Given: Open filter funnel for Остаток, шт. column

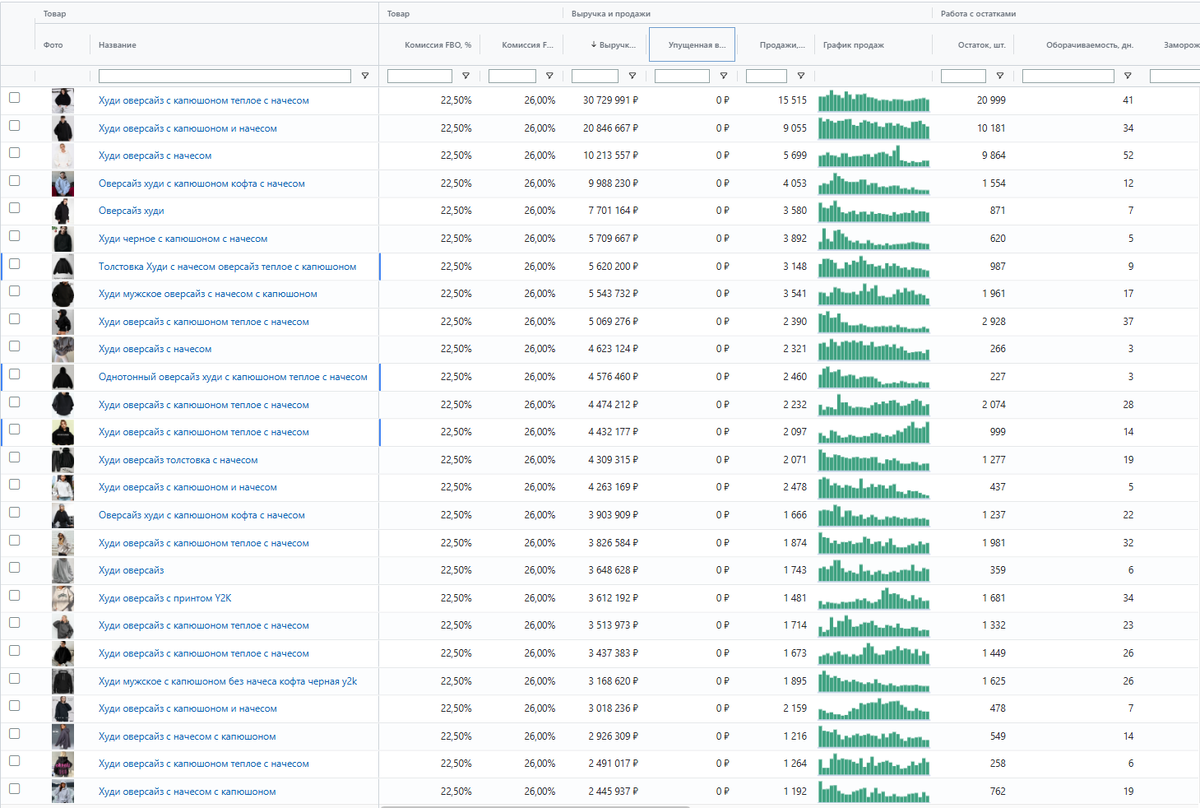Looking at the screenshot, I should [1000, 76].
